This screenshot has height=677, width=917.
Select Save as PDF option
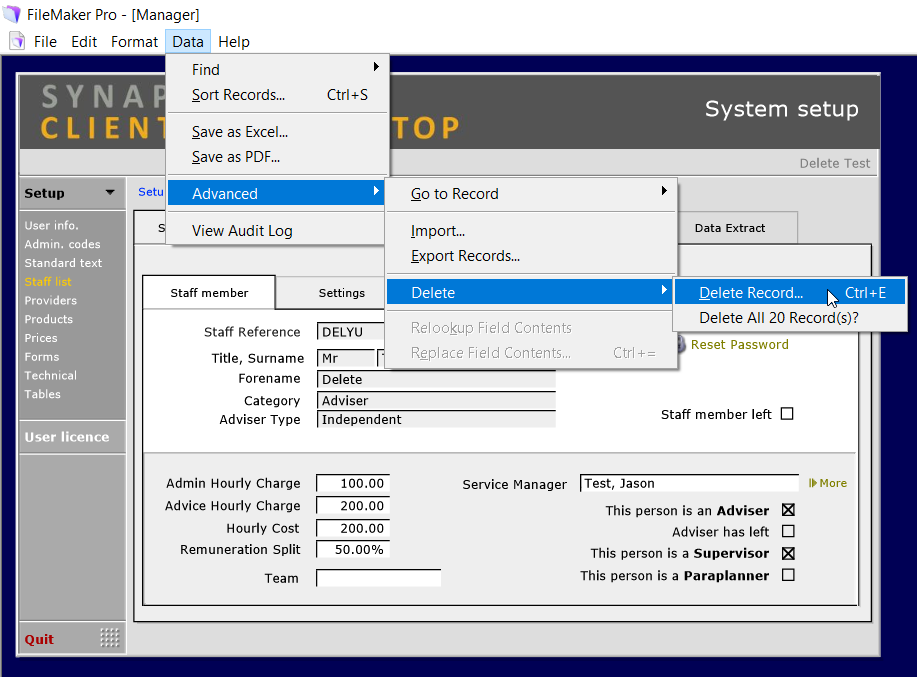[278, 157]
